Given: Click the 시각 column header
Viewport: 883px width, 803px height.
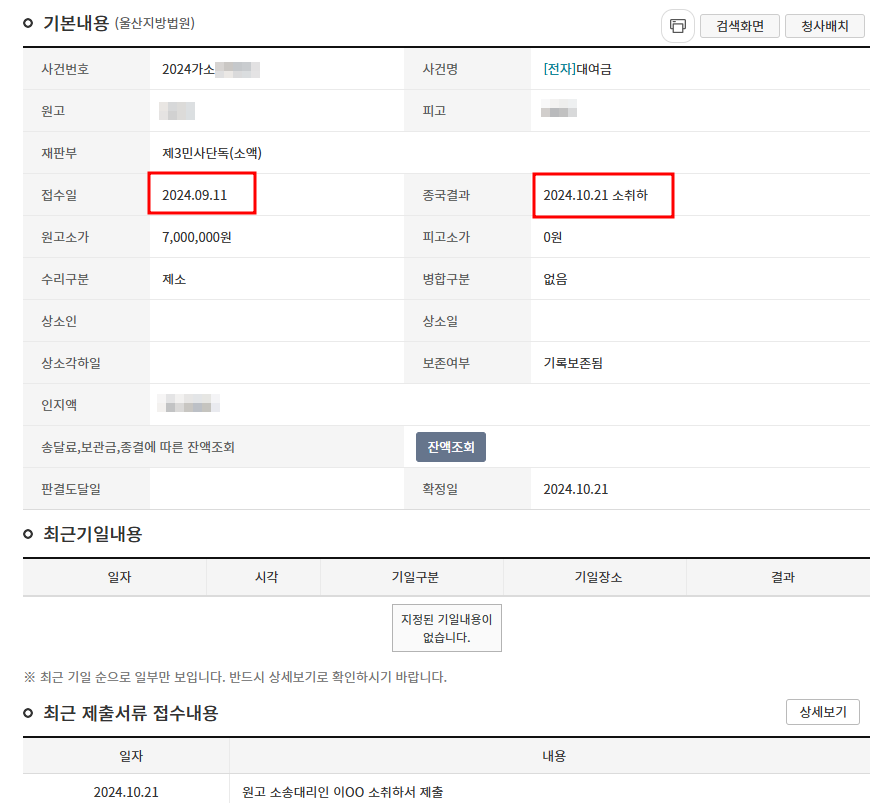Looking at the screenshot, I should tap(266, 577).
